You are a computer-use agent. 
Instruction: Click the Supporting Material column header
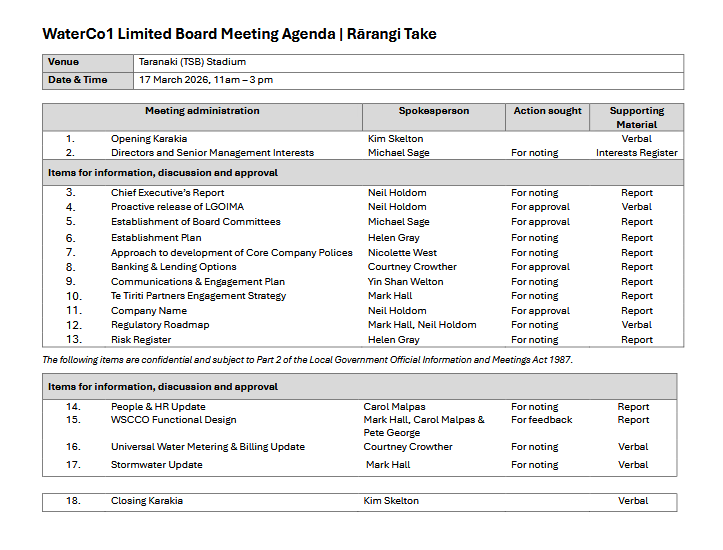pos(636,117)
